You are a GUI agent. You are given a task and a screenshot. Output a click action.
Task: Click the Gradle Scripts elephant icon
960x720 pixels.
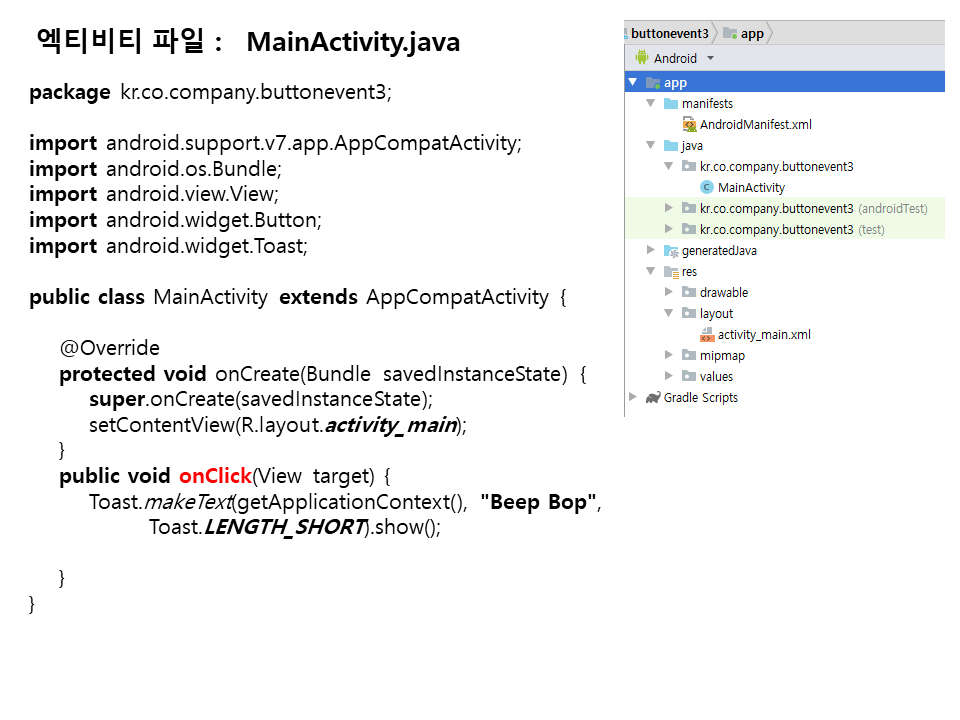(653, 398)
